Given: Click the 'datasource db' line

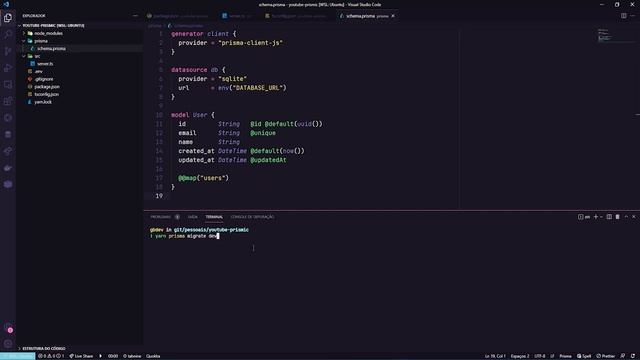Looking at the screenshot, I should click(x=198, y=70).
